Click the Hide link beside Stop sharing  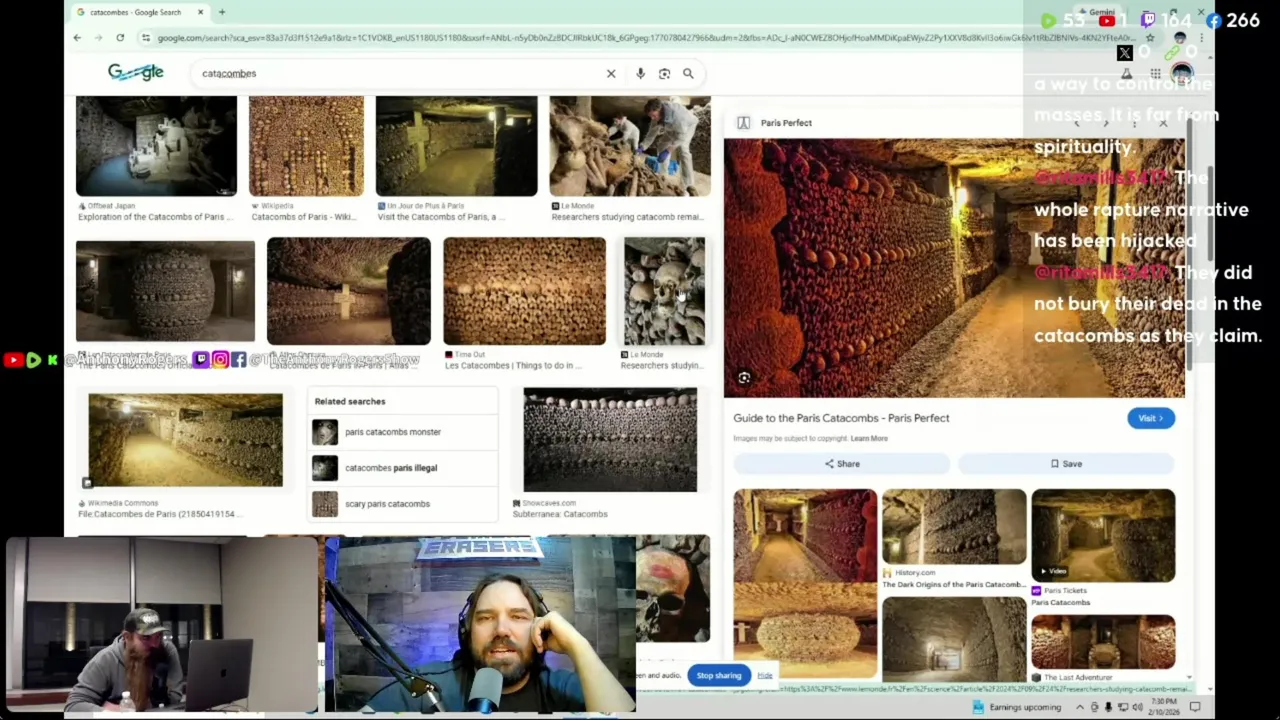pos(765,675)
